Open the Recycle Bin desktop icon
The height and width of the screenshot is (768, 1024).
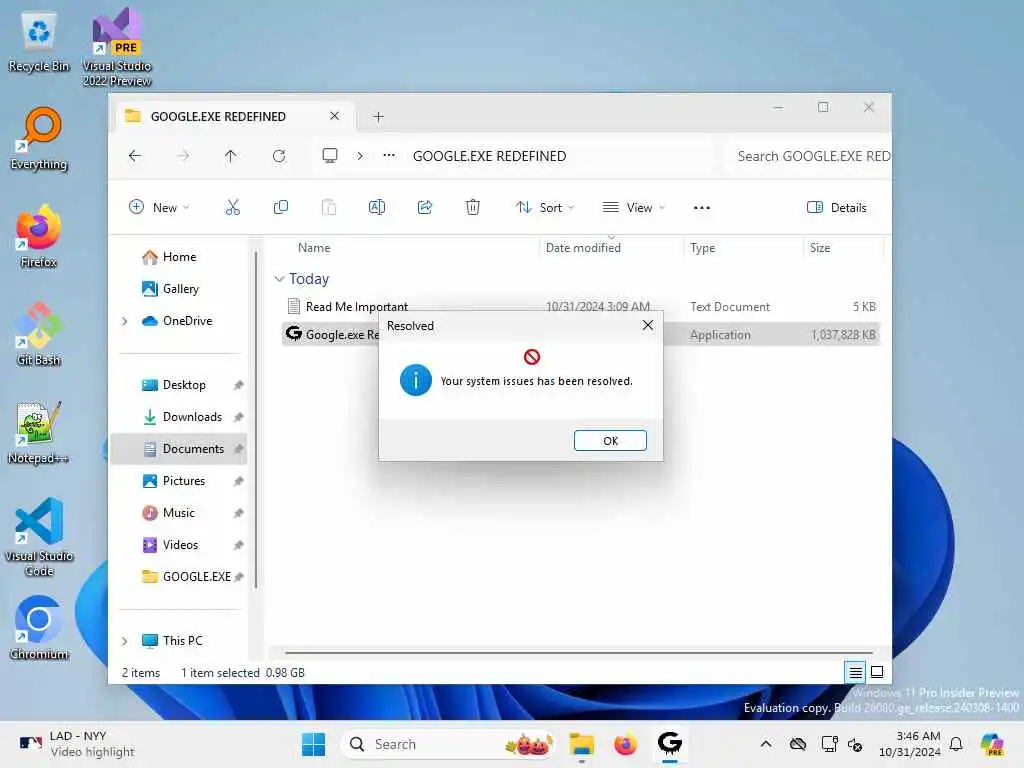pyautogui.click(x=39, y=42)
